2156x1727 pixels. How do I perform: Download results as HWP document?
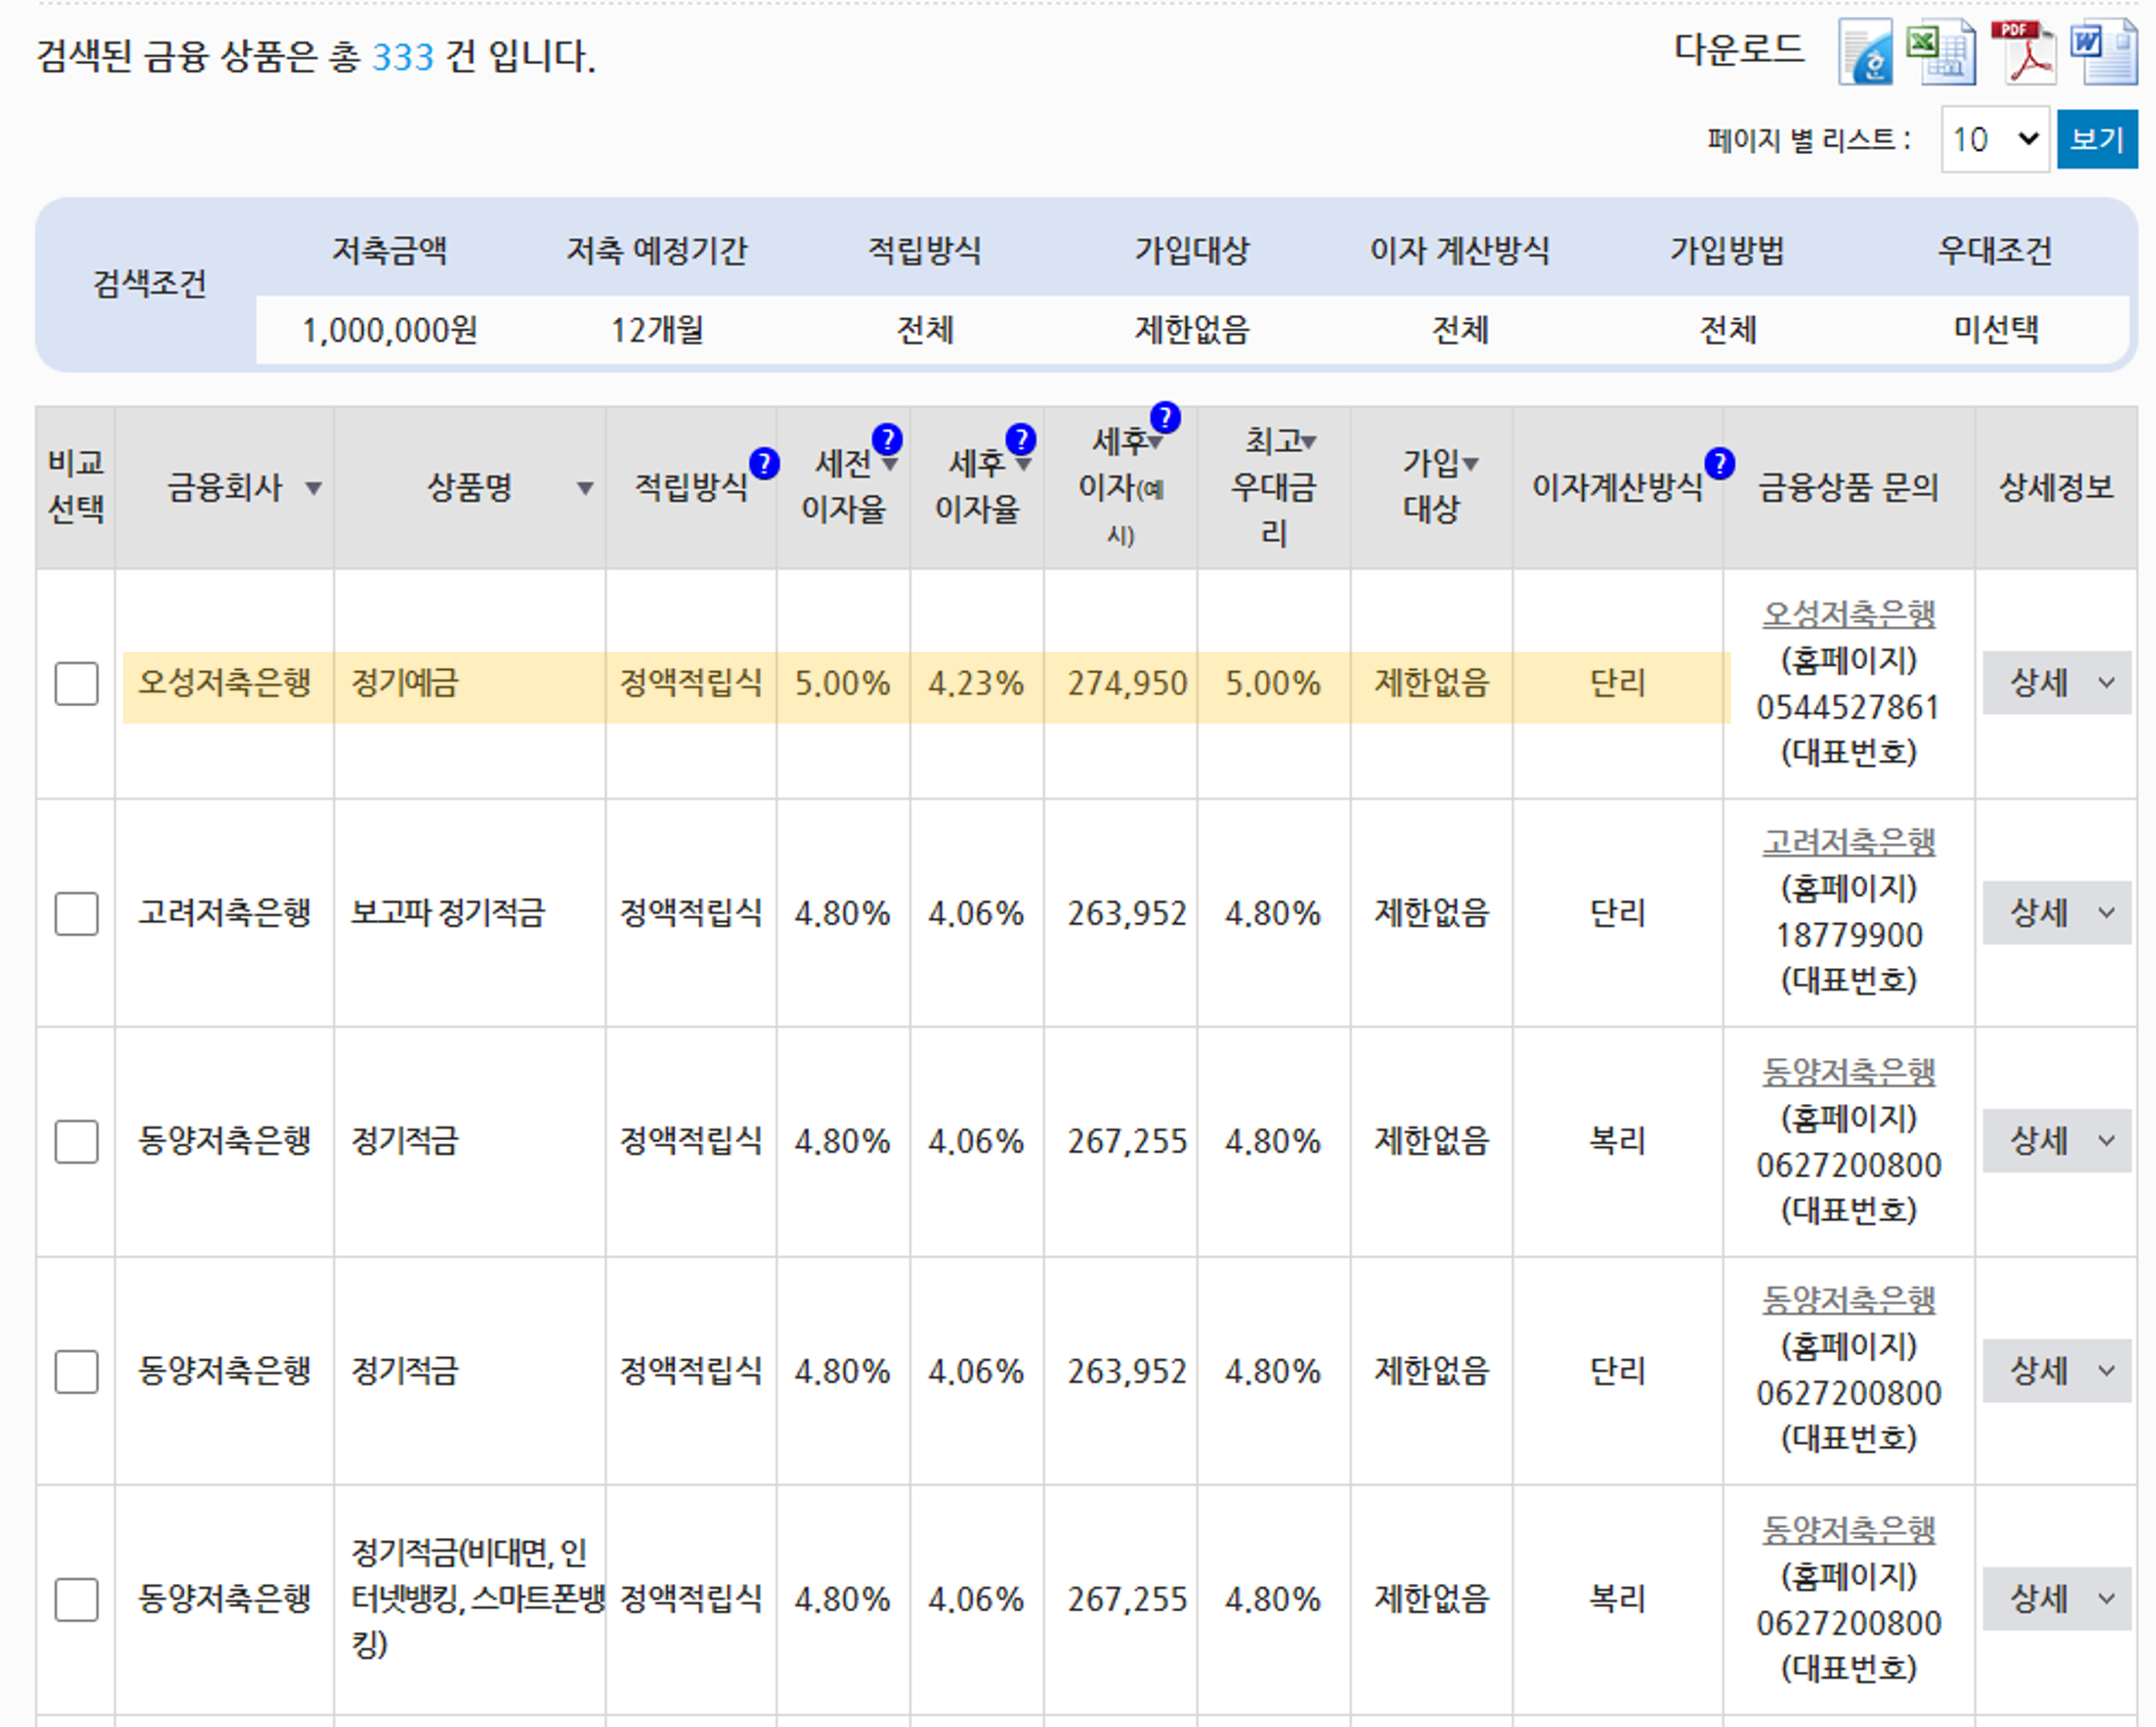coord(1866,53)
